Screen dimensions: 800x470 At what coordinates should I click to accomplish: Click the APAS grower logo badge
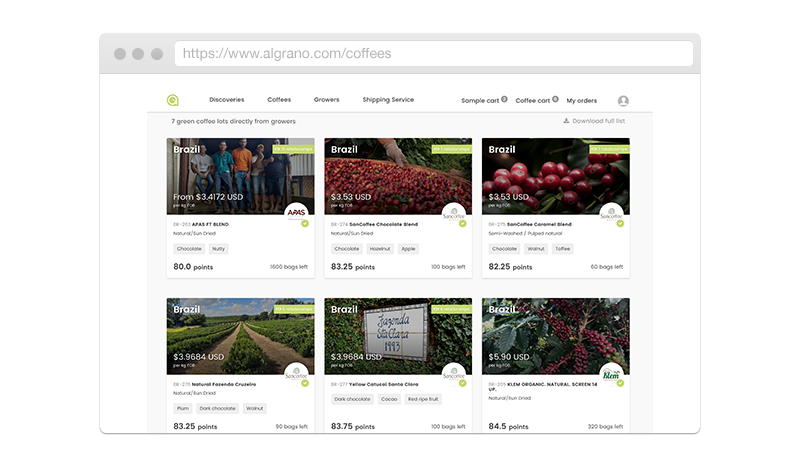click(296, 213)
